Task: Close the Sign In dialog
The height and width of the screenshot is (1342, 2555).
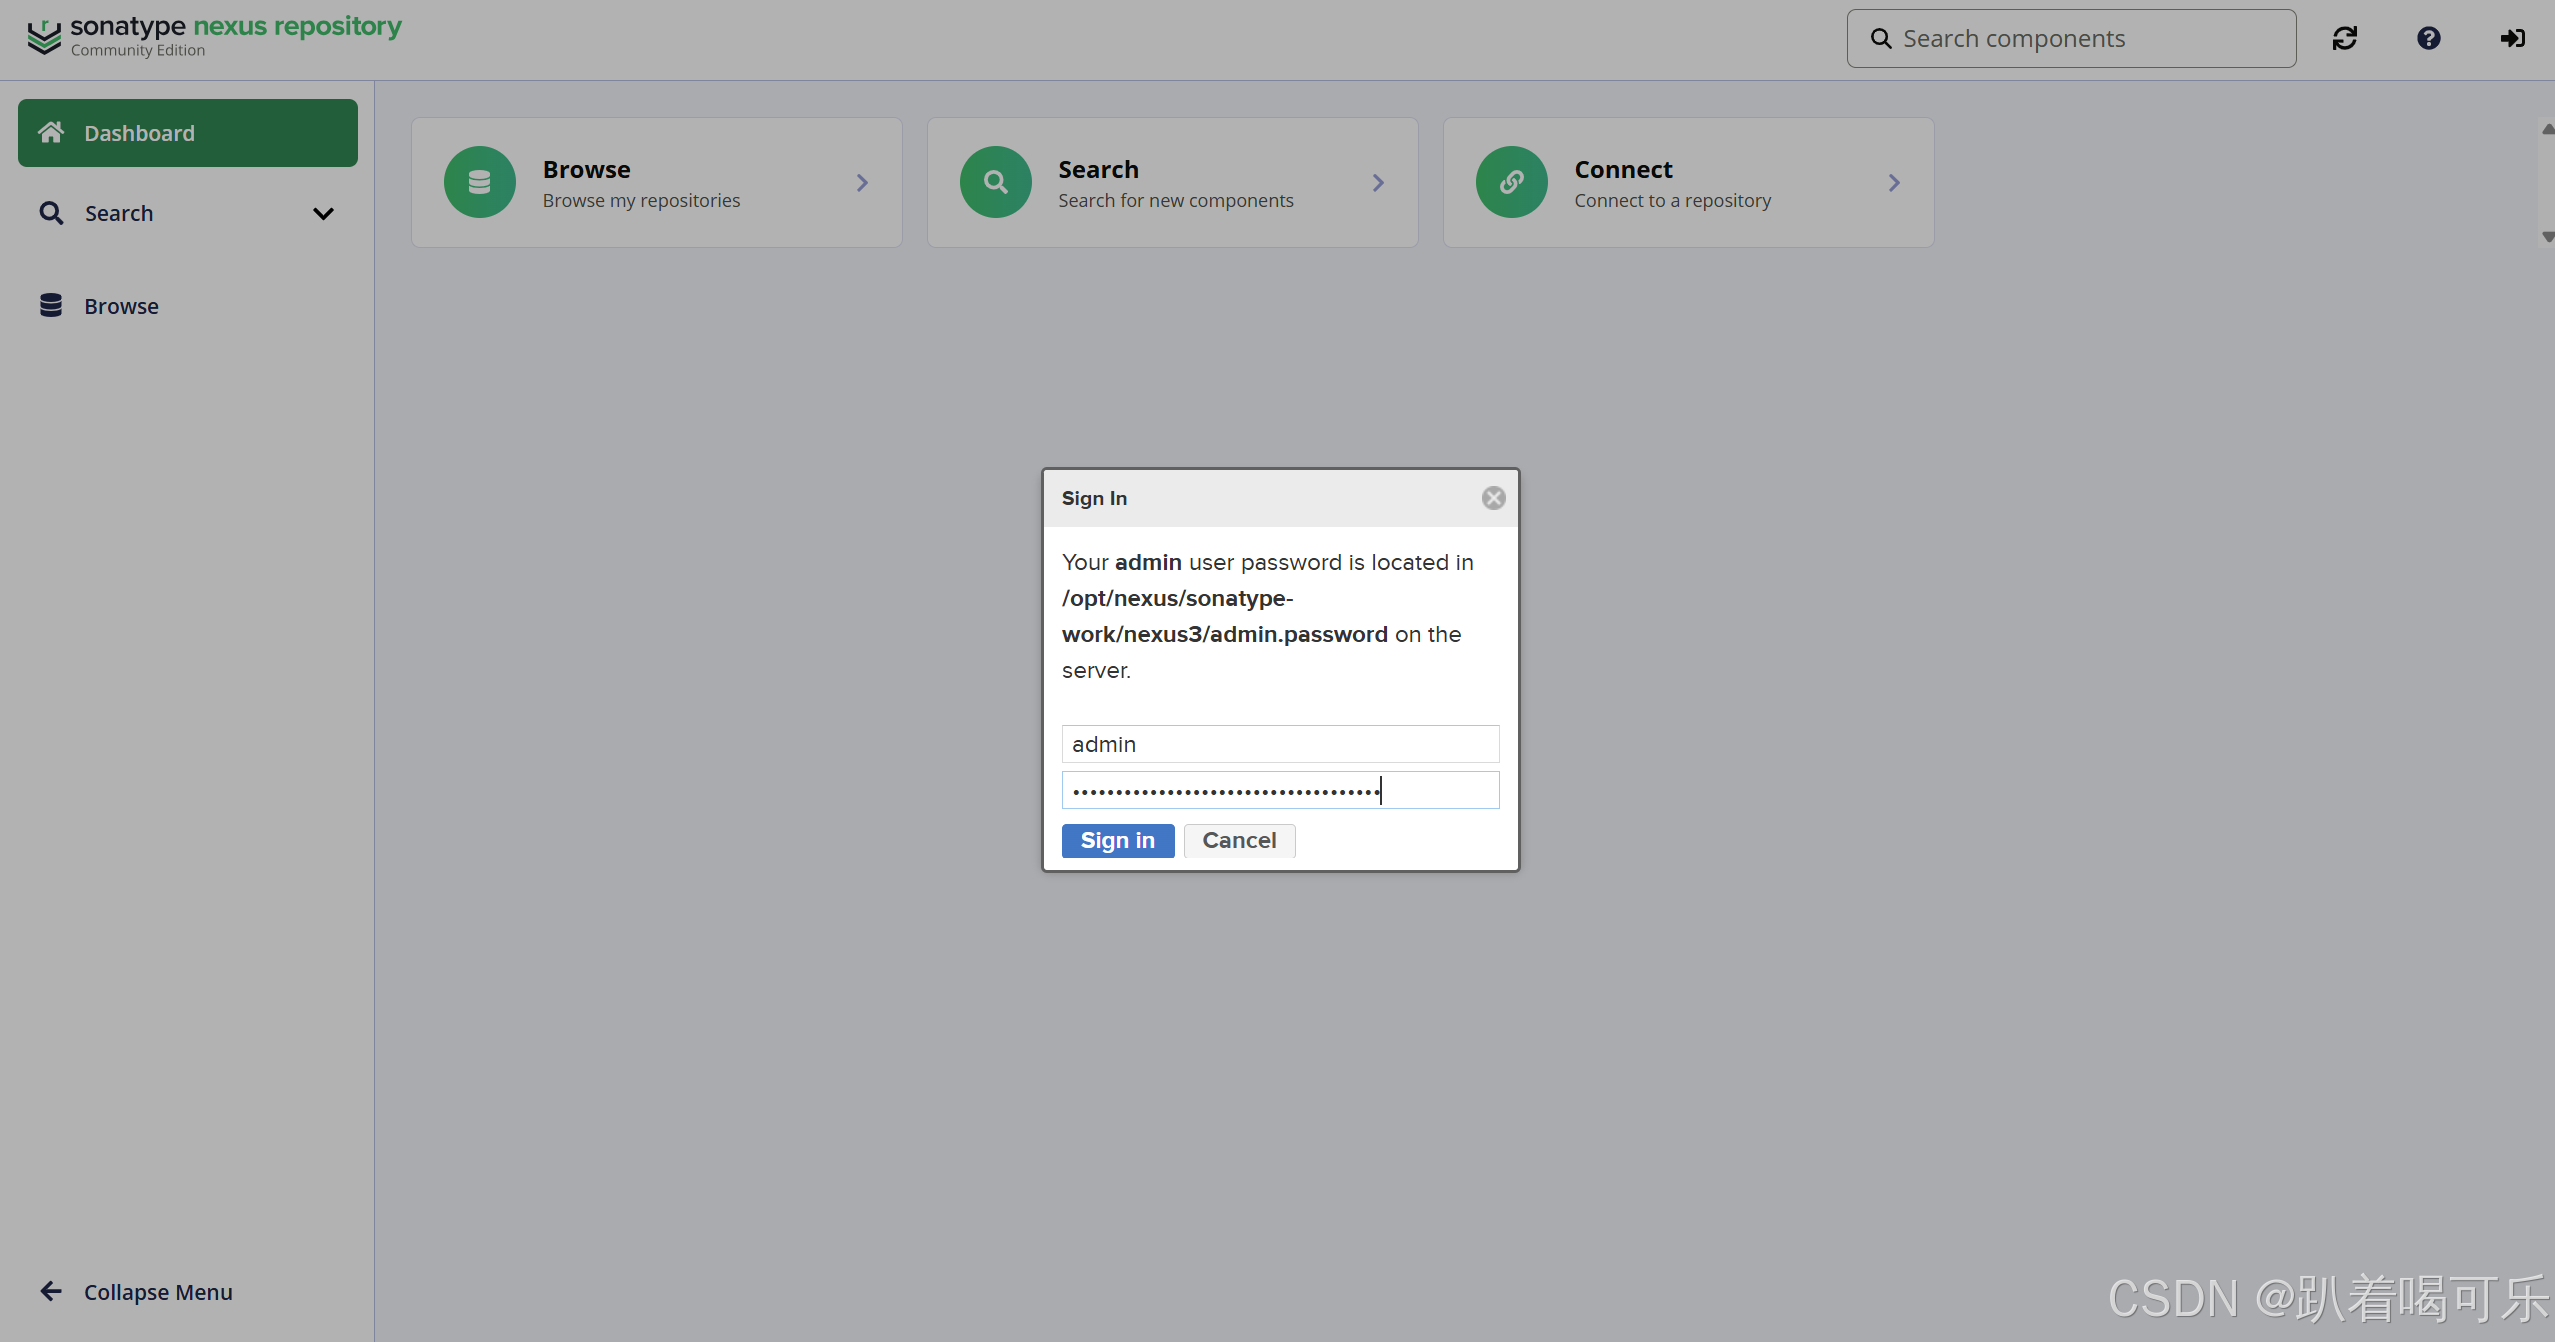Action: pos(1494,498)
